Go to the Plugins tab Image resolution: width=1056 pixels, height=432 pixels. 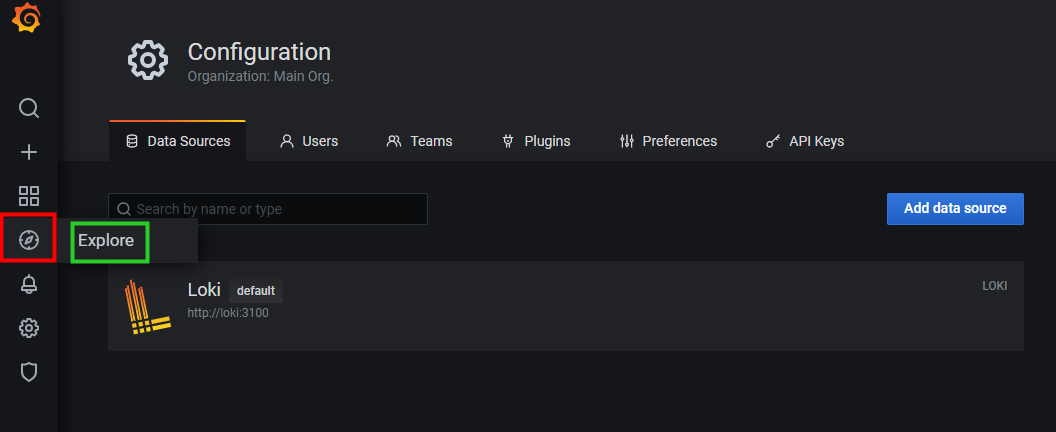coord(536,141)
